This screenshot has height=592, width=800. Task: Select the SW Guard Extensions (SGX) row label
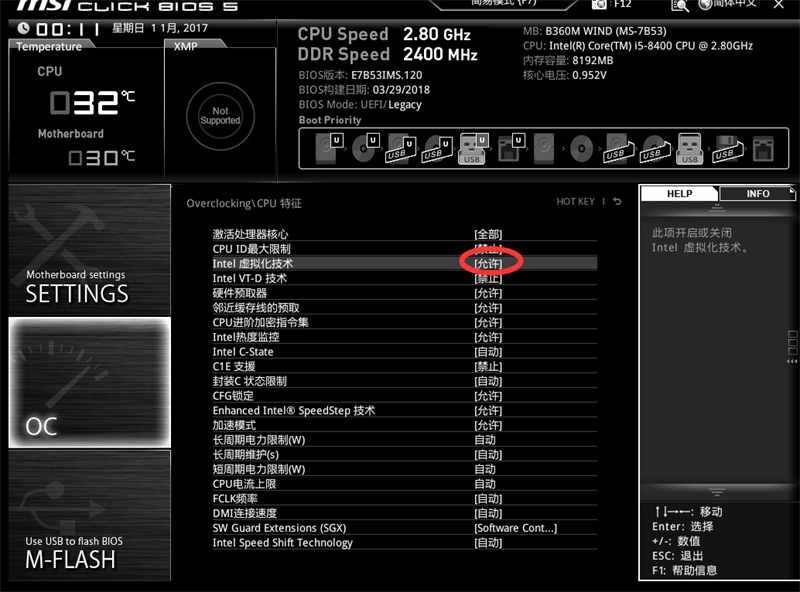click(279, 528)
